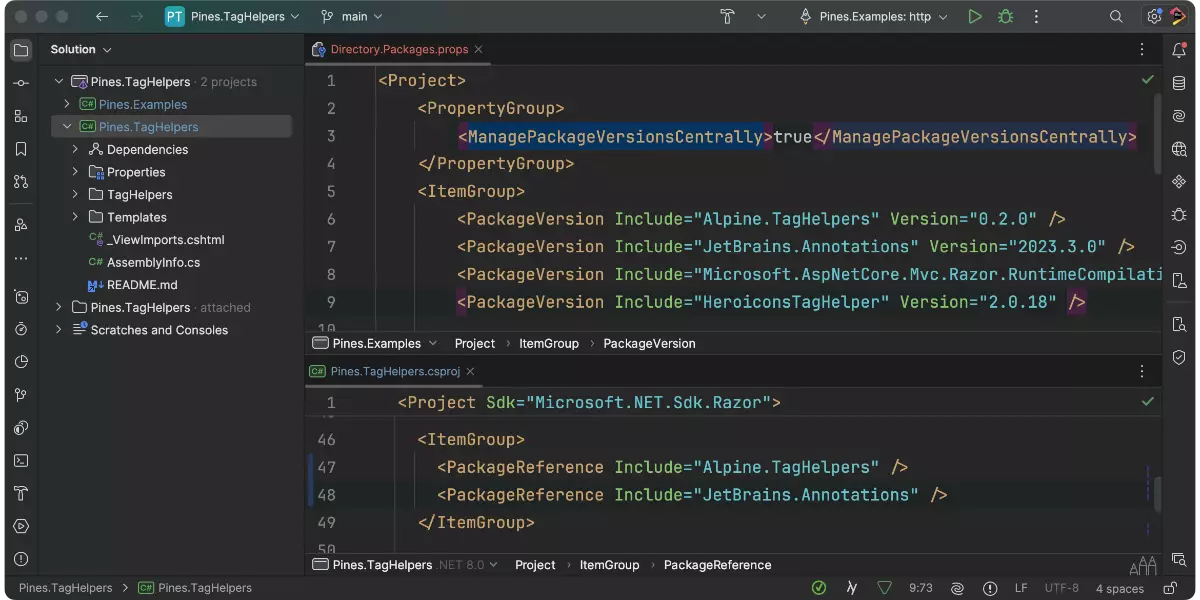This screenshot has height=600, width=1200.
Task: Expand the TagHelpers folder node
Action: pos(75,195)
